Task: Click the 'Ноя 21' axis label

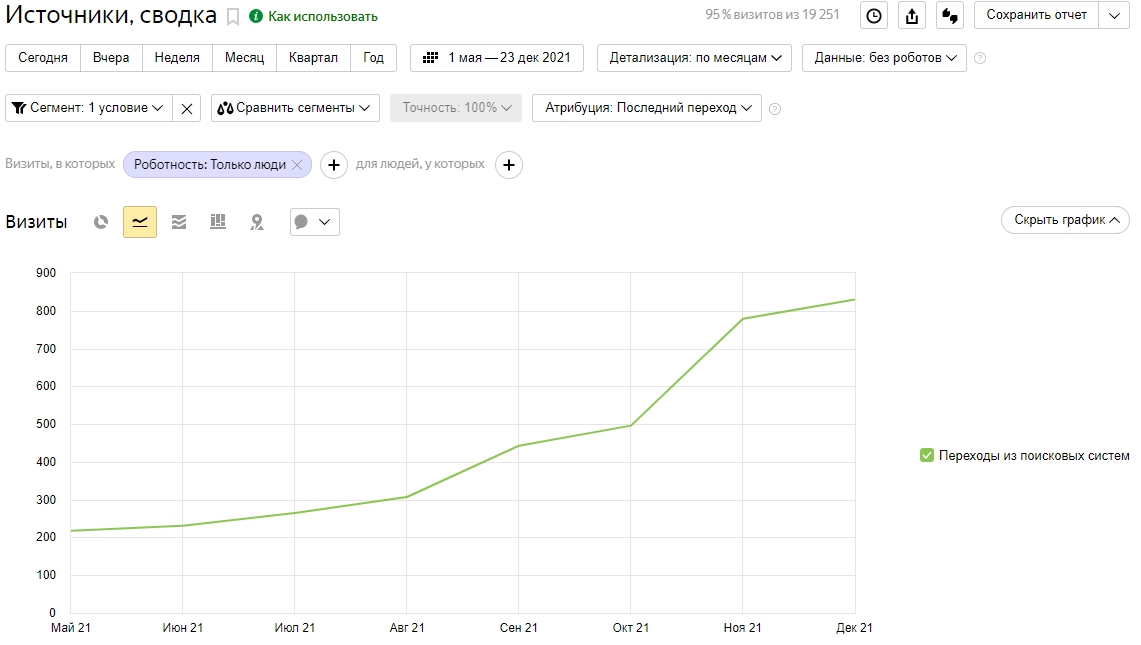Action: (x=742, y=628)
